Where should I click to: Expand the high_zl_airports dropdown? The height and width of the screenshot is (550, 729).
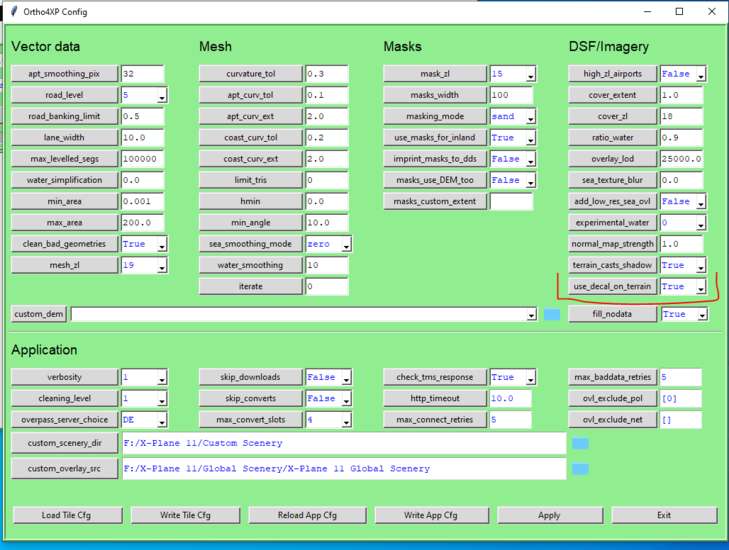click(701, 74)
